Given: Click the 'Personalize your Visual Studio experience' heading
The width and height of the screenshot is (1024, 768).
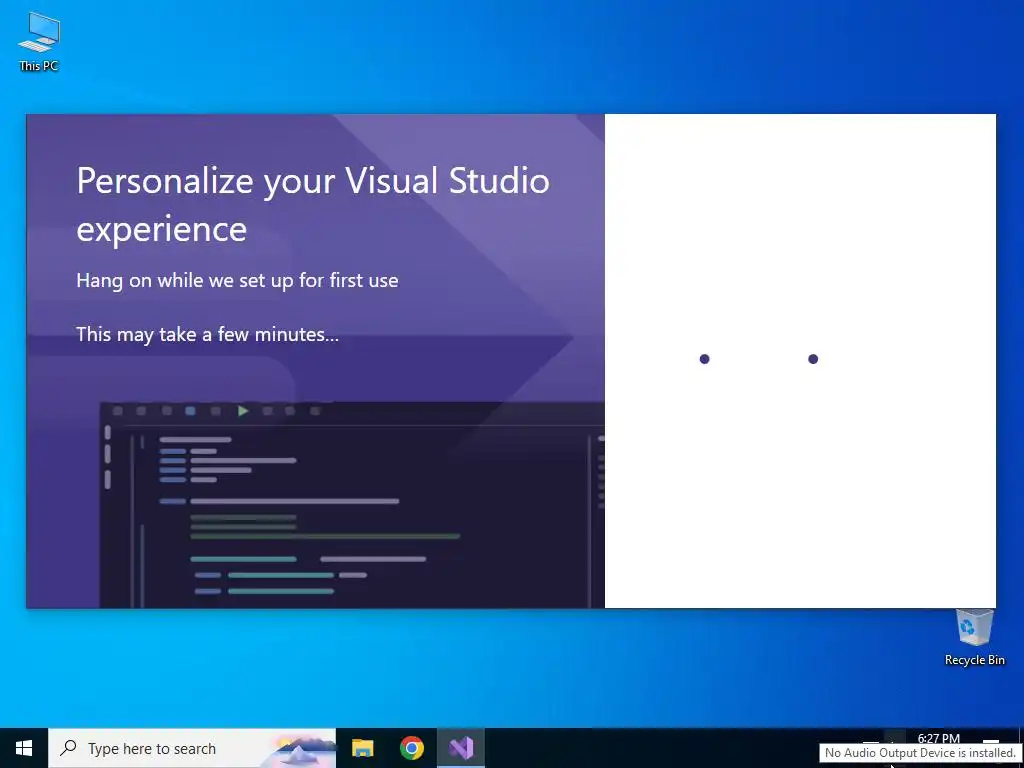Looking at the screenshot, I should click(313, 204).
